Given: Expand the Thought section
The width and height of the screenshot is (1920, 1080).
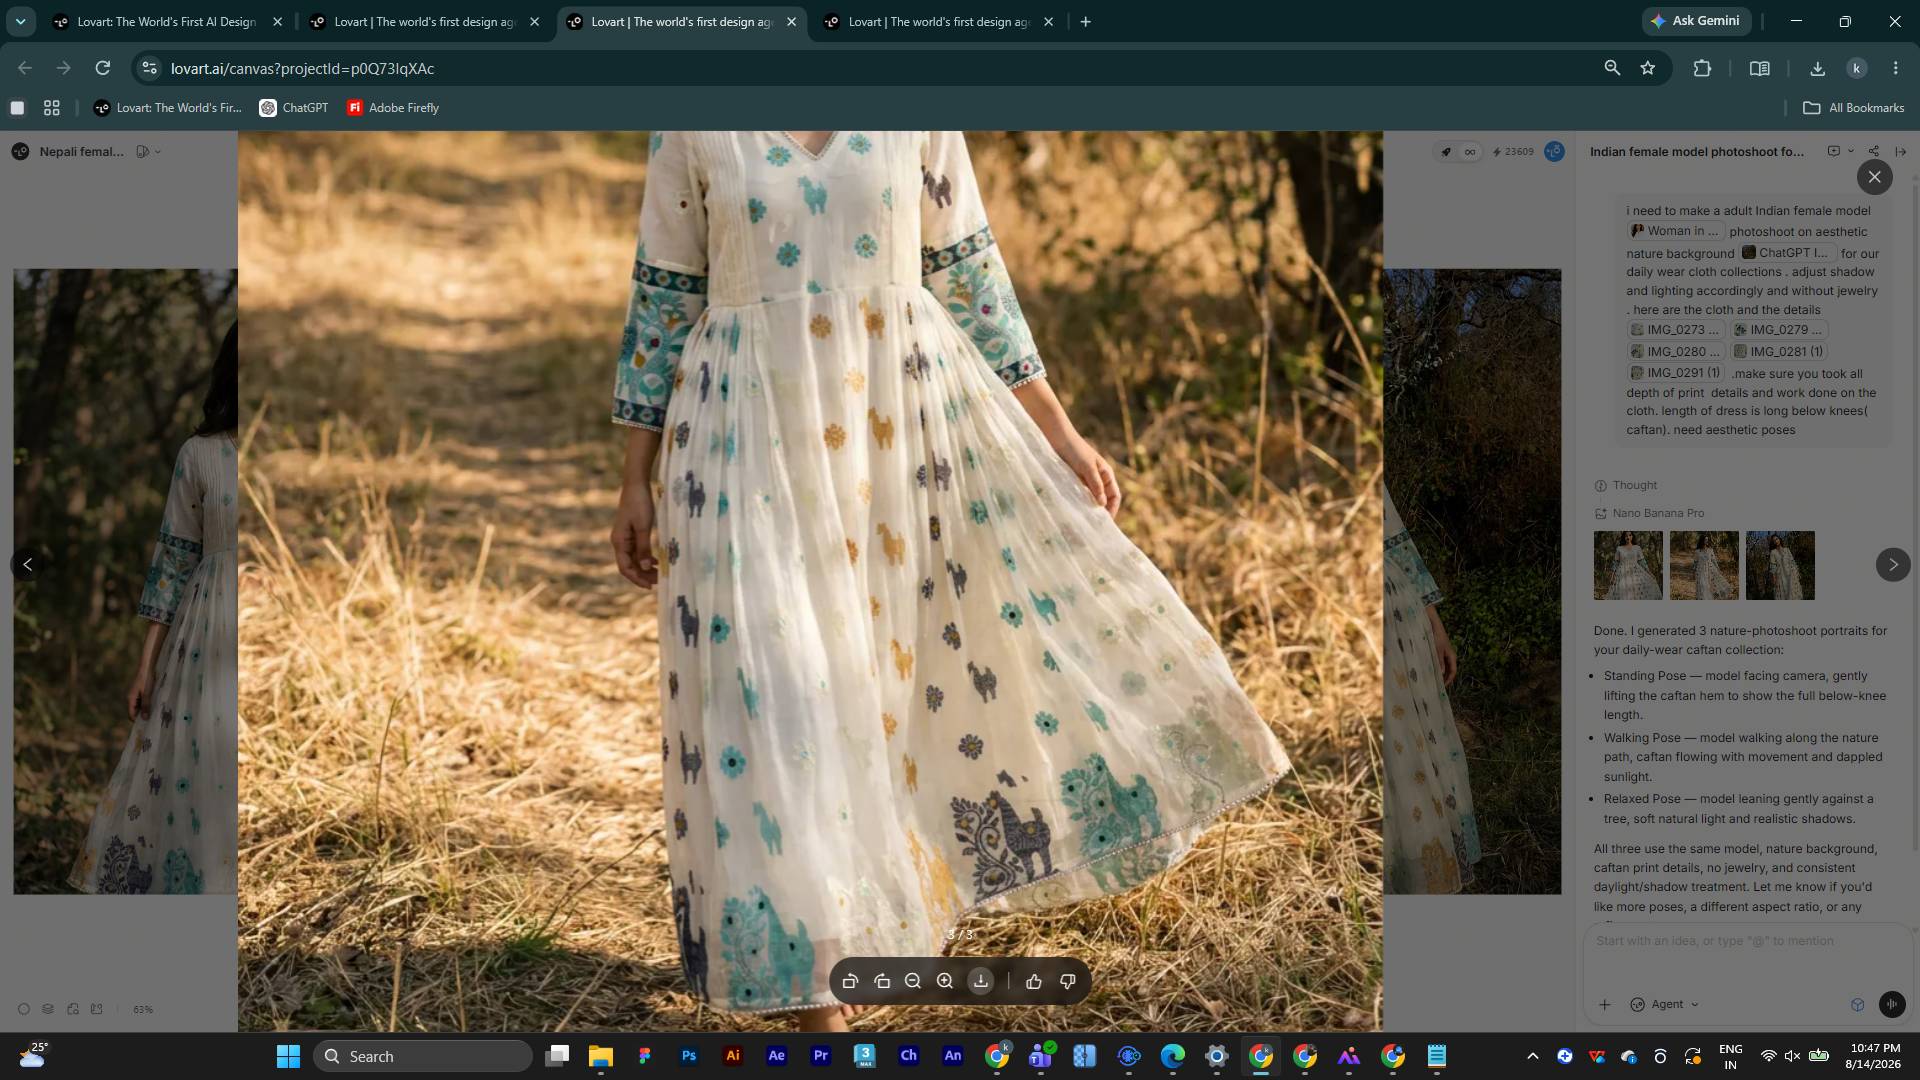Looking at the screenshot, I should [1626, 485].
